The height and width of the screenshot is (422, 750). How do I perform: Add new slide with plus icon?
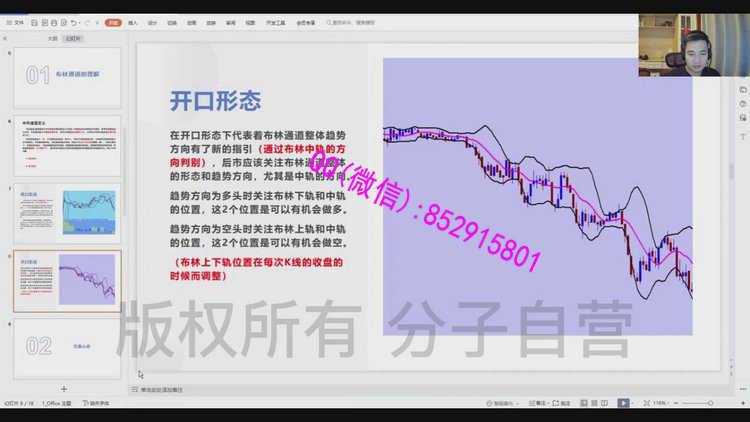click(x=64, y=388)
